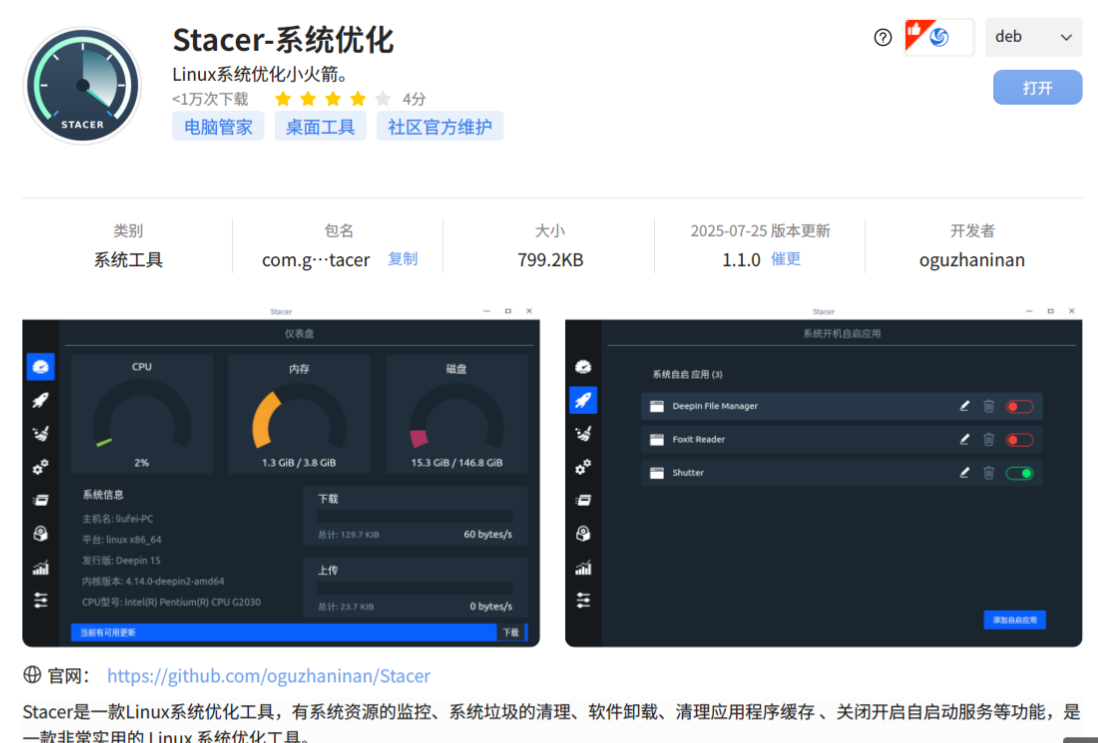Viewport: 1098px width, 743px height.
Task: Click the highlighted rocket icon in the 系统开机自启应用 screenshot
Action: [583, 400]
